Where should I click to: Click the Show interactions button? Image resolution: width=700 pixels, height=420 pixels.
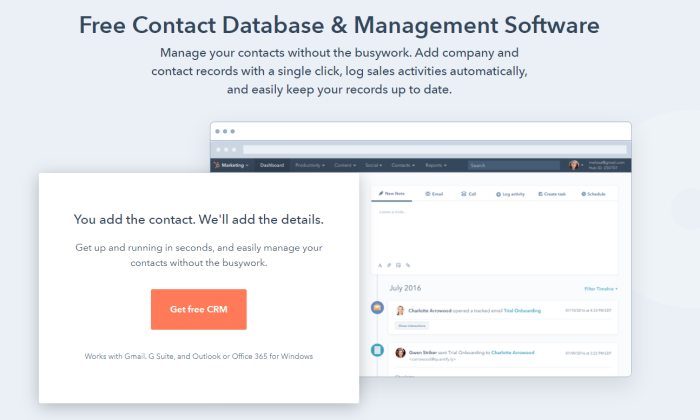(412, 326)
